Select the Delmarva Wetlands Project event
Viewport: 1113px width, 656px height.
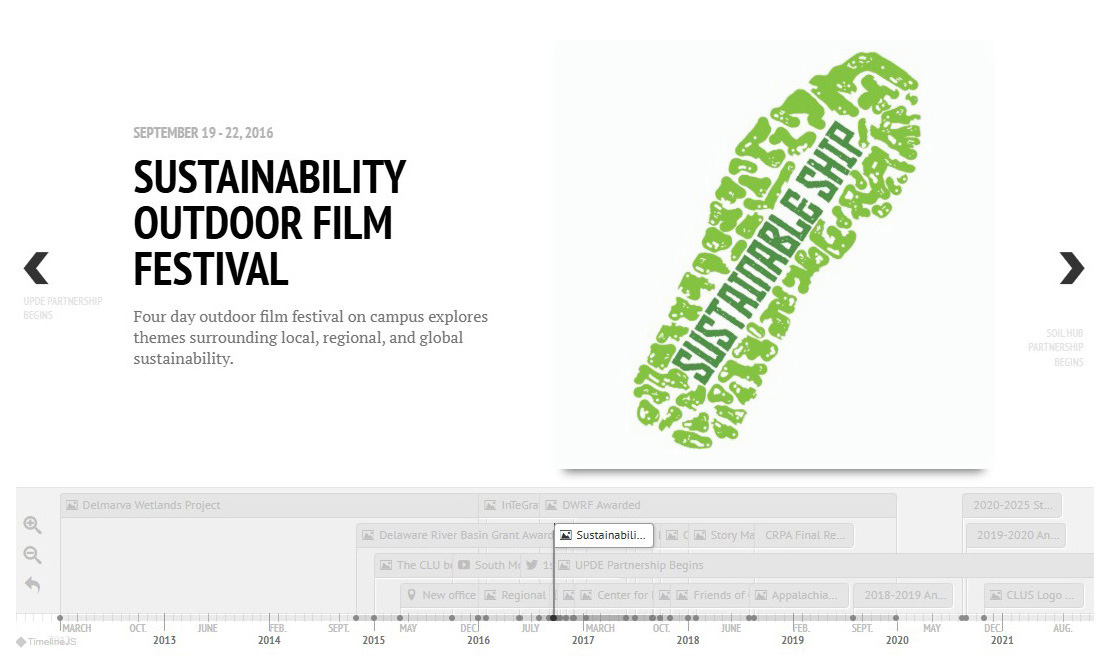point(150,505)
